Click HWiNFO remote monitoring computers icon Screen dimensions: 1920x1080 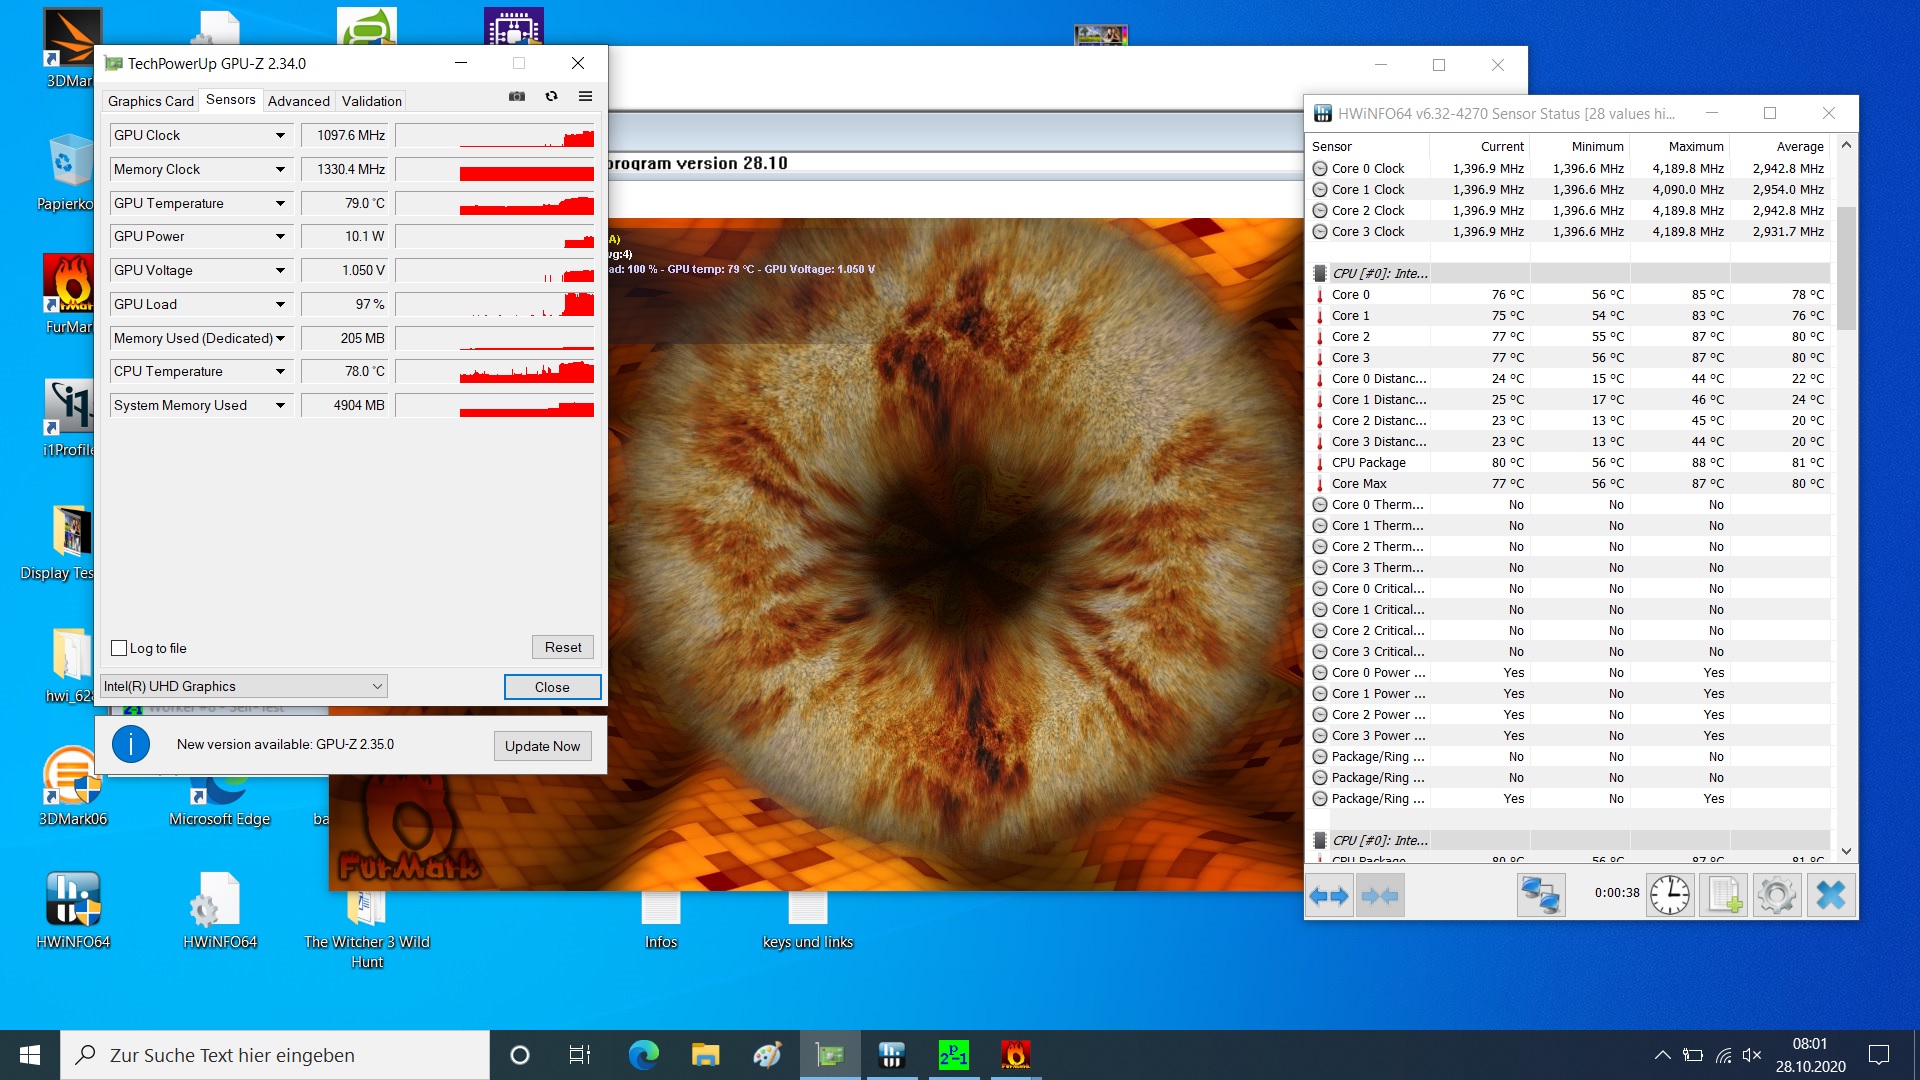point(1540,895)
